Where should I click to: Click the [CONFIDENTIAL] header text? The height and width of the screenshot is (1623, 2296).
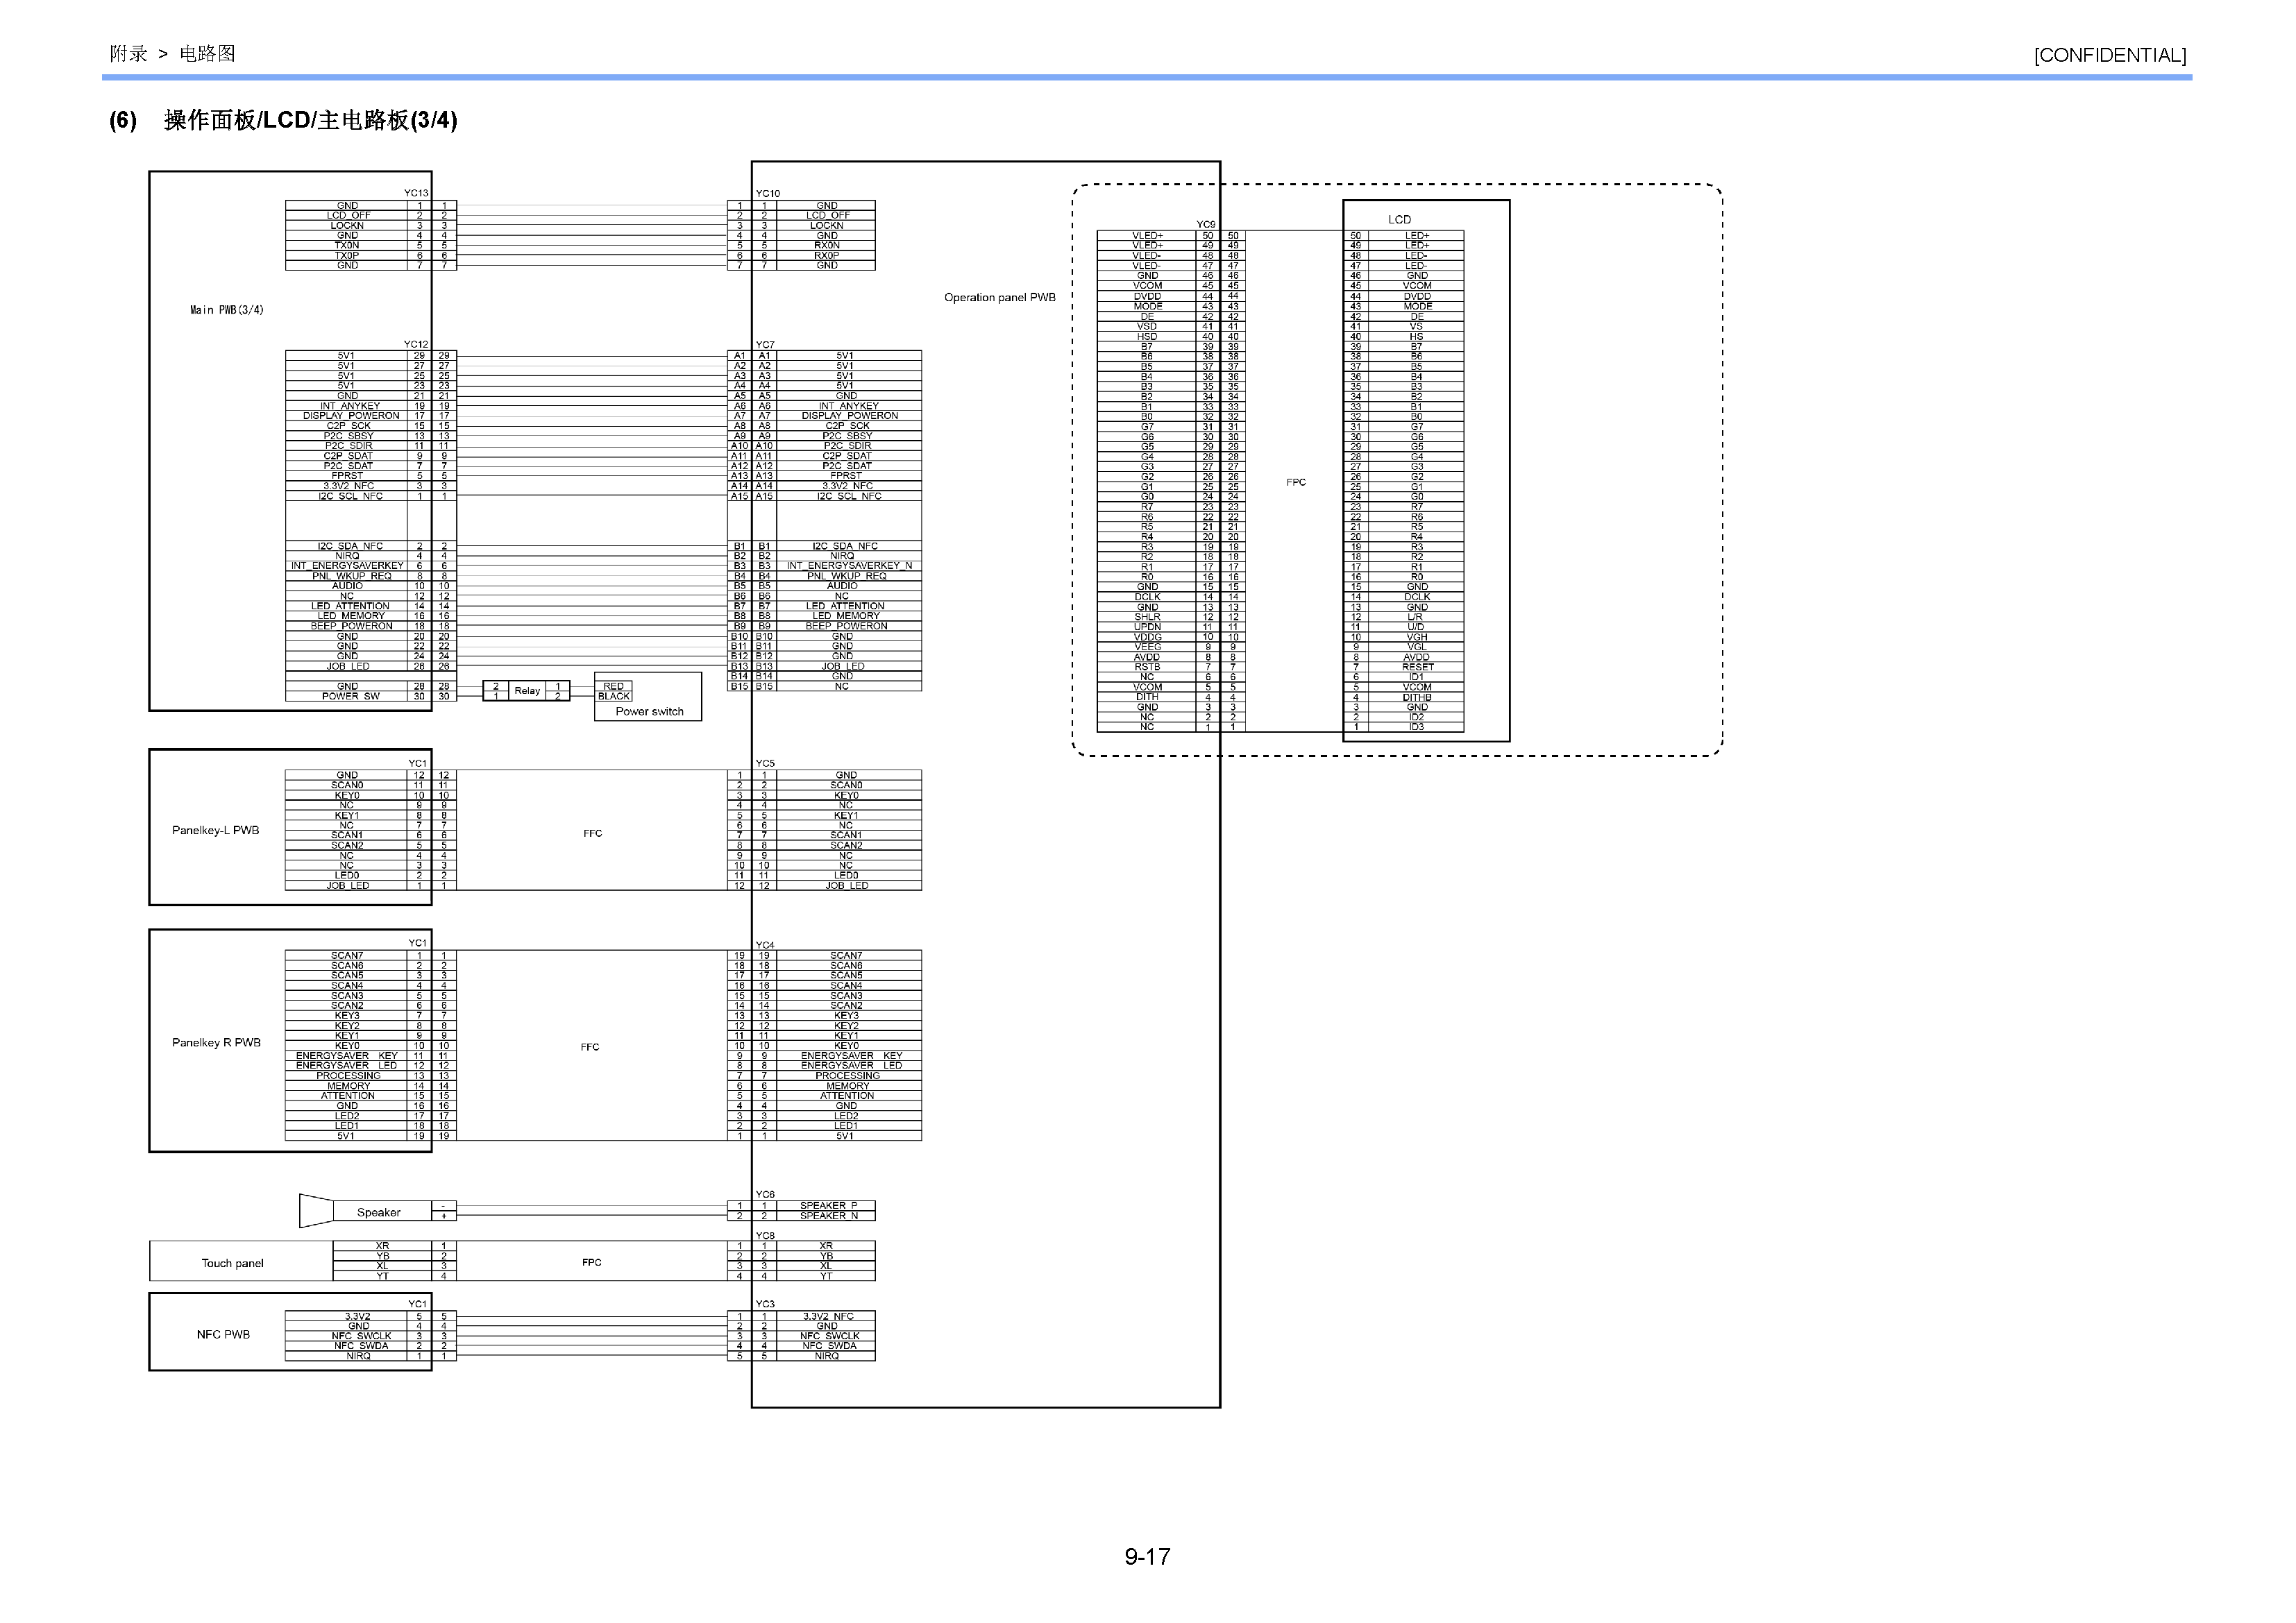click(2109, 55)
